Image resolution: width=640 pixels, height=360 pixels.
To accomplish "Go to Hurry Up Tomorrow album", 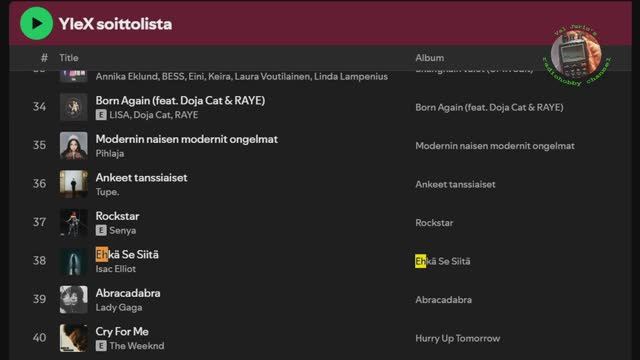I will (458, 338).
